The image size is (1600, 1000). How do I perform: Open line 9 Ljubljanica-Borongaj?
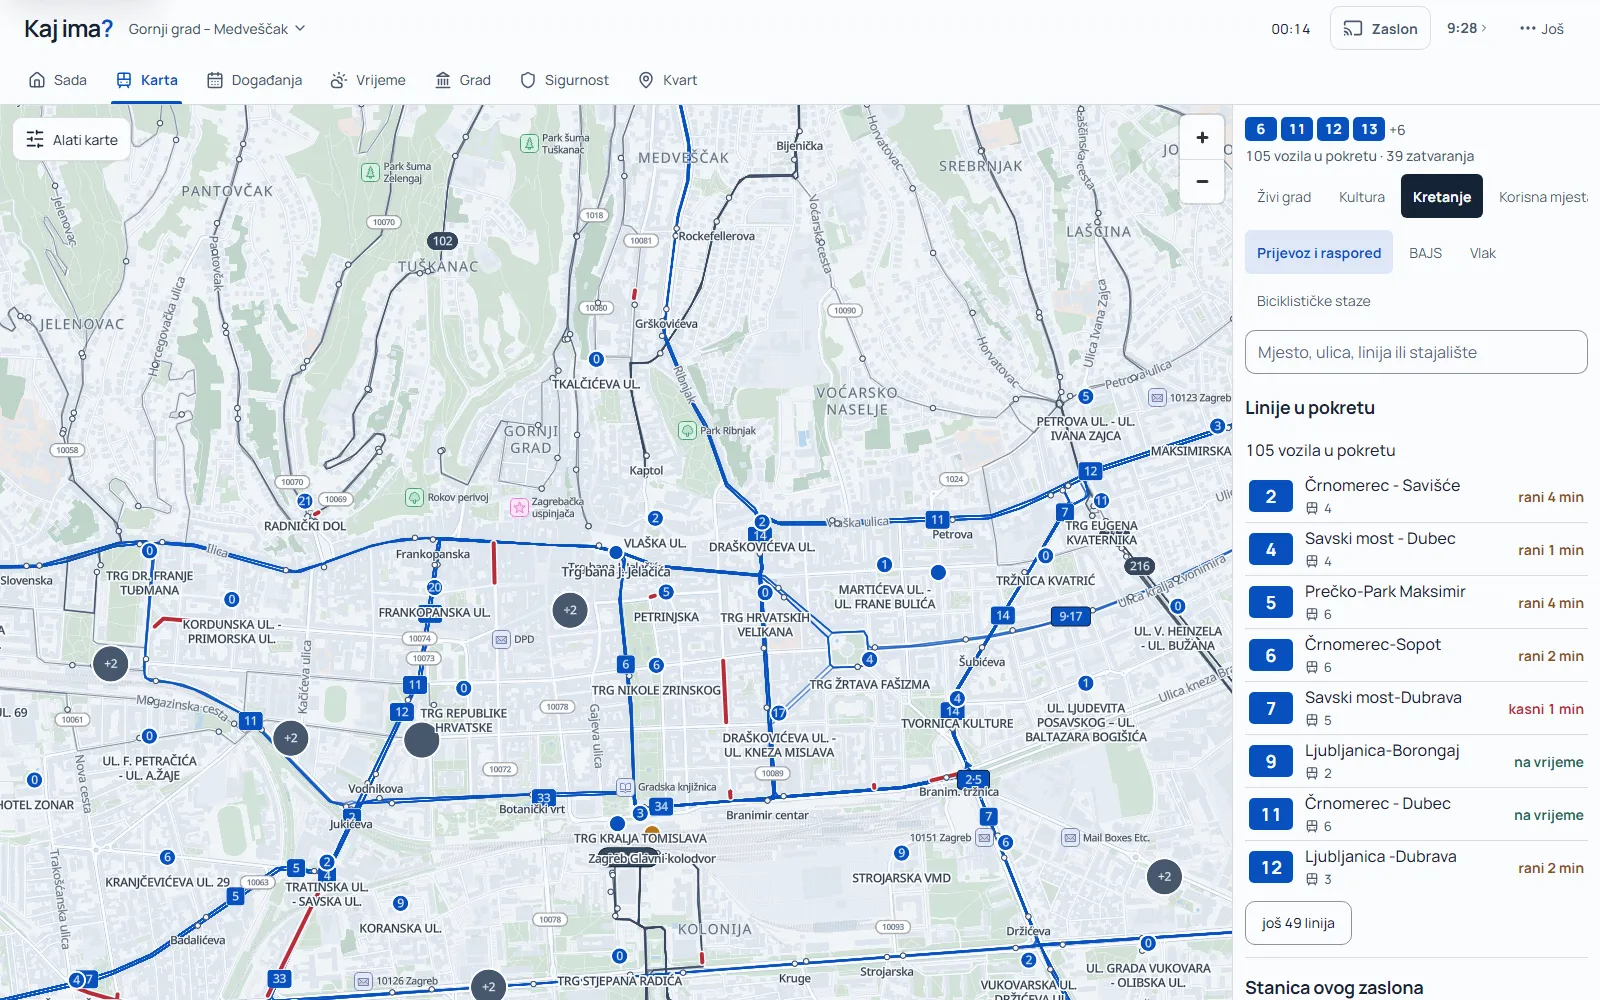point(1416,761)
